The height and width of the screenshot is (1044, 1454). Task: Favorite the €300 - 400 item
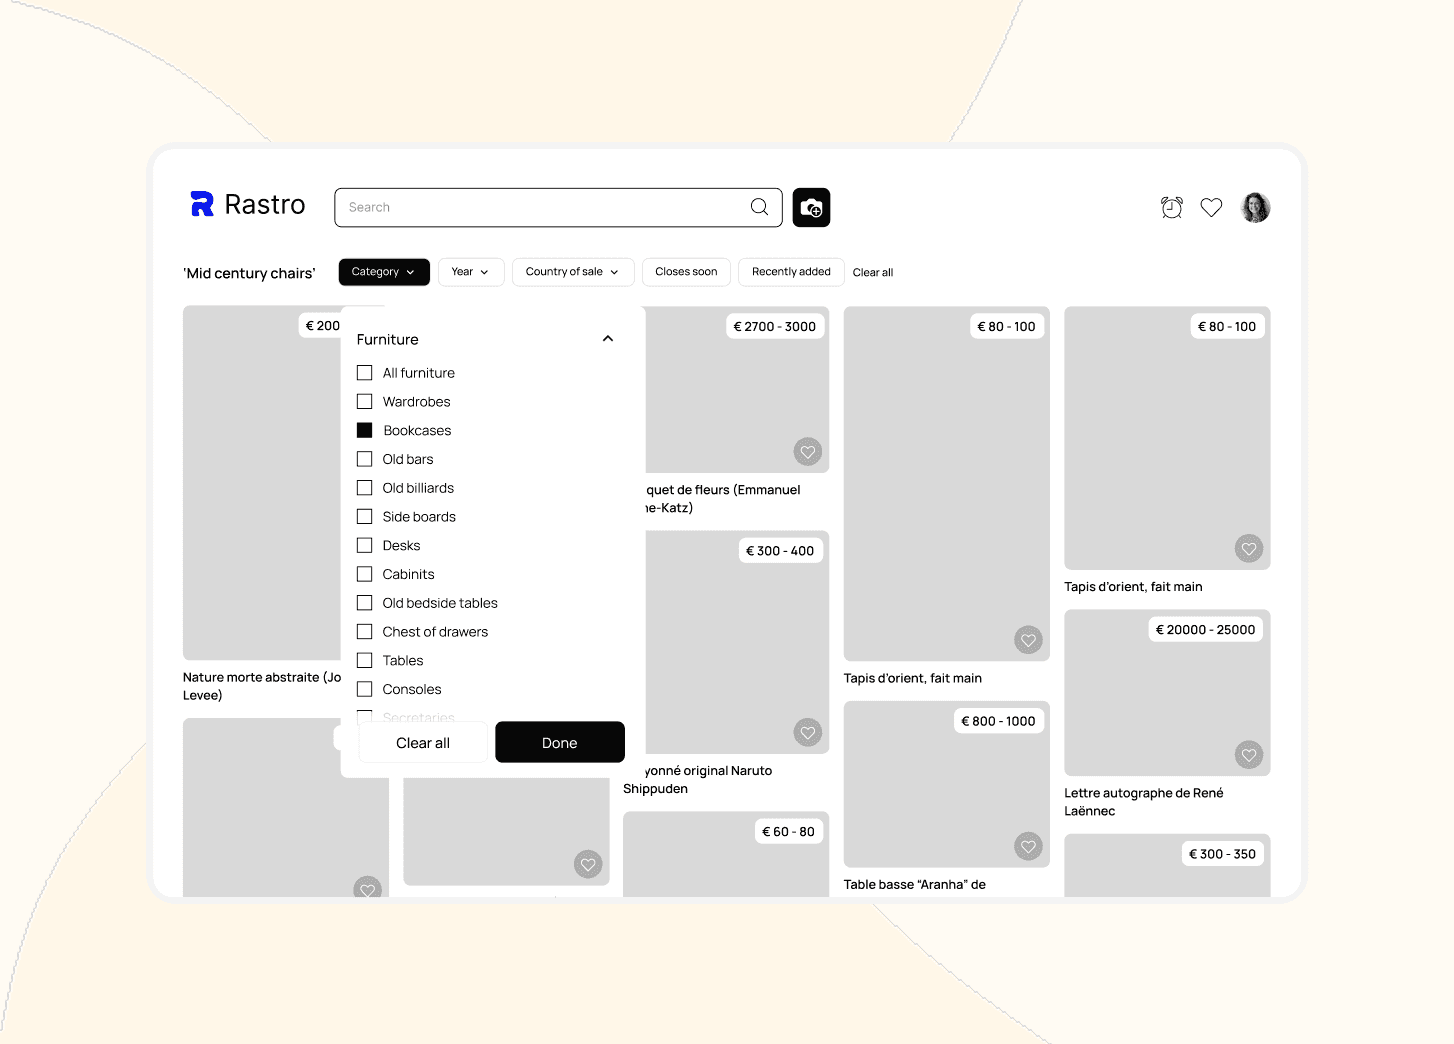pyautogui.click(x=808, y=733)
